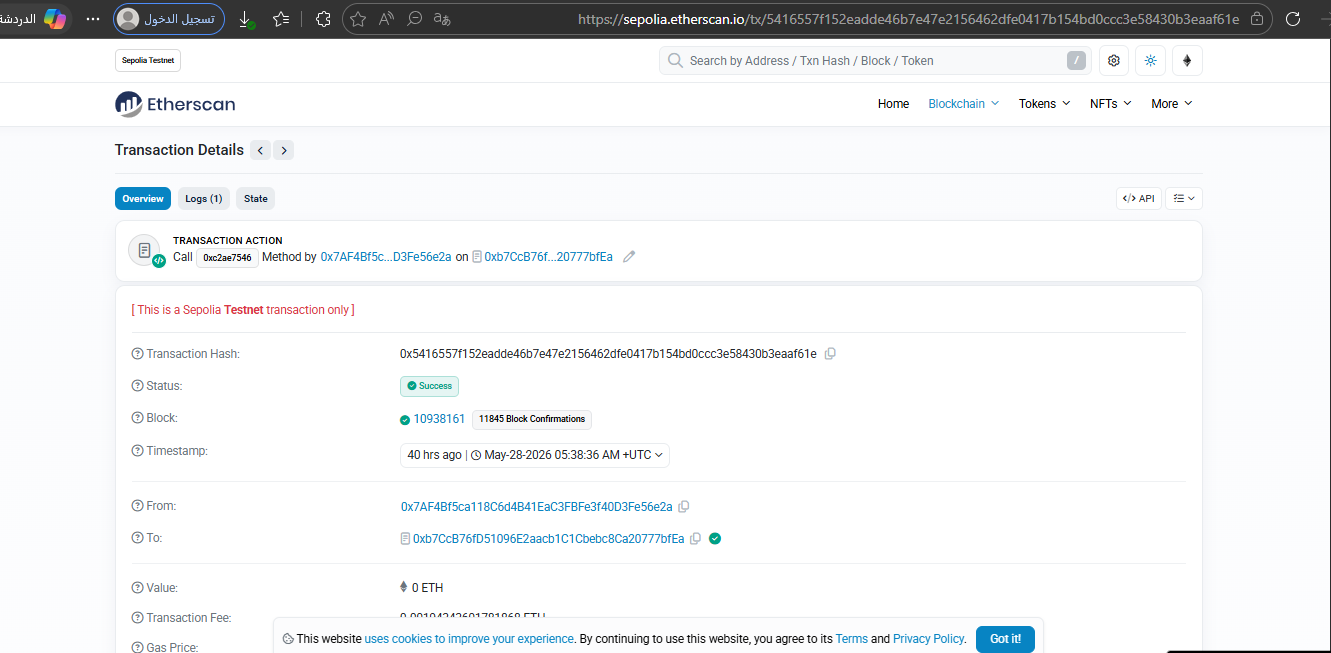Go to previous transaction arrow
The width and height of the screenshot is (1331, 653).
[260, 150]
